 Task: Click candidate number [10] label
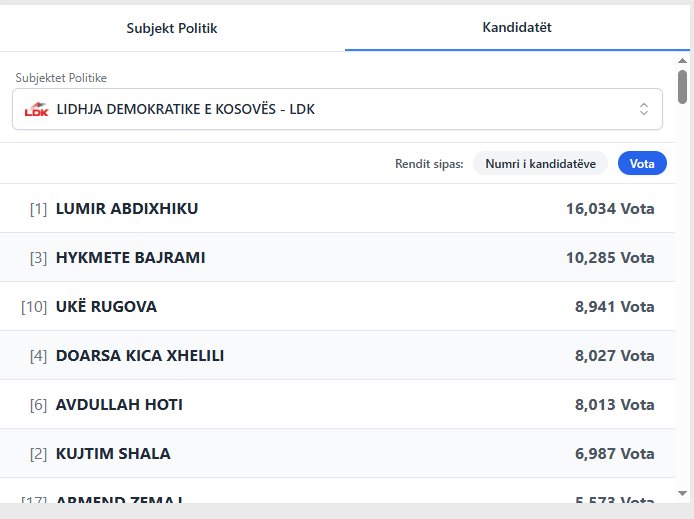[x=34, y=307]
